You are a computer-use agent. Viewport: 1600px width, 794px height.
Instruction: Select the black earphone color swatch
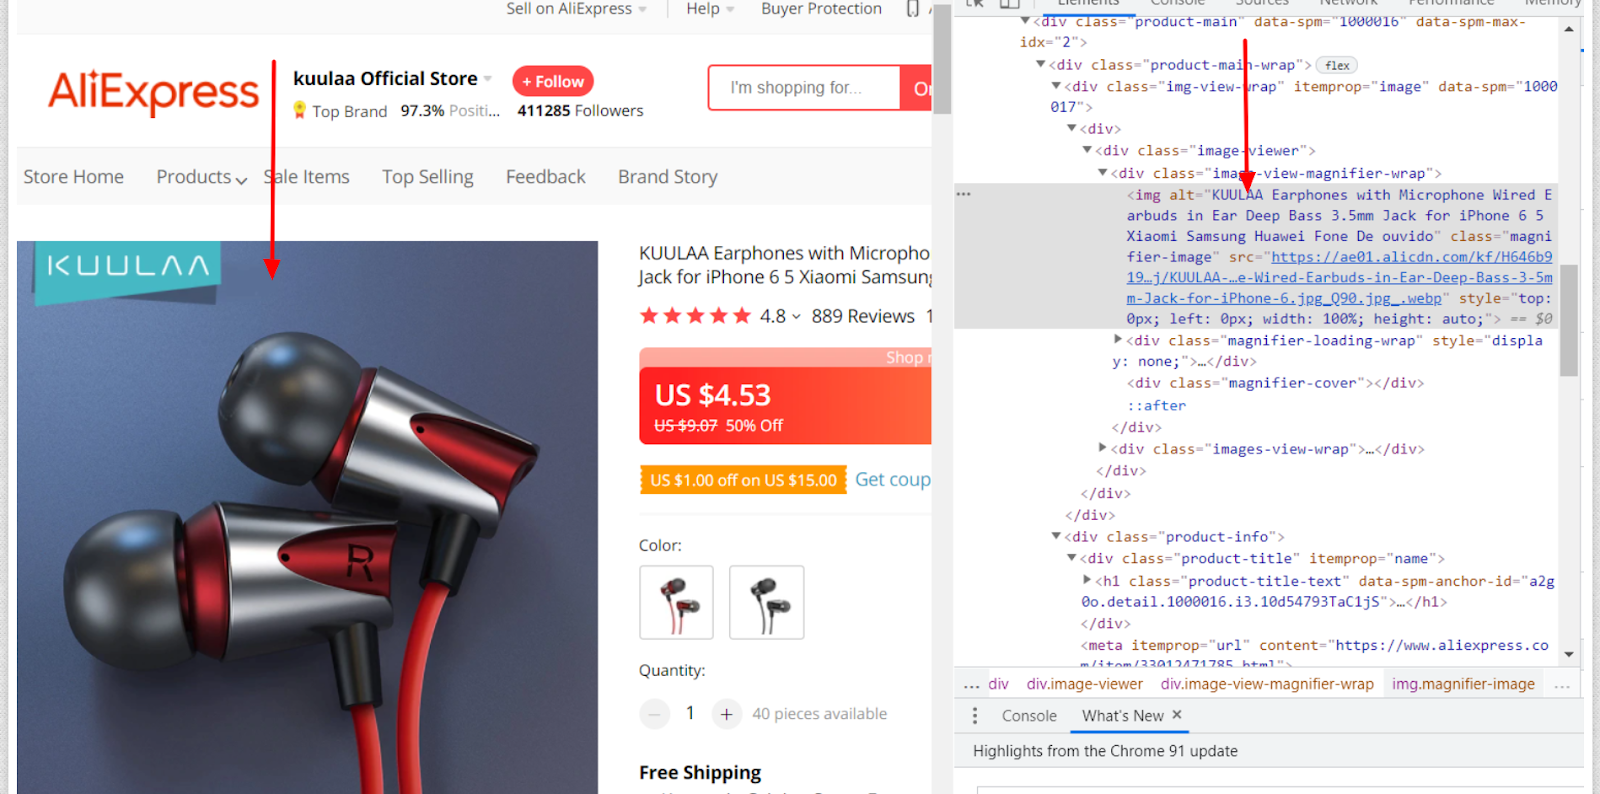pos(767,602)
